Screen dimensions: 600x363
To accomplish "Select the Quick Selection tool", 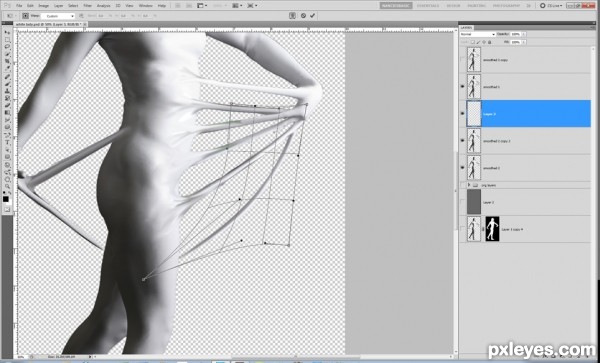I will pyautogui.click(x=7, y=54).
